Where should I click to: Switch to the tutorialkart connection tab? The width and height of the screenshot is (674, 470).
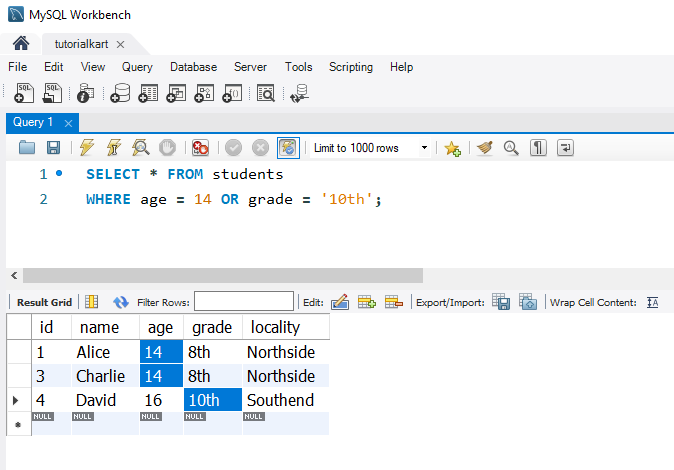point(81,44)
